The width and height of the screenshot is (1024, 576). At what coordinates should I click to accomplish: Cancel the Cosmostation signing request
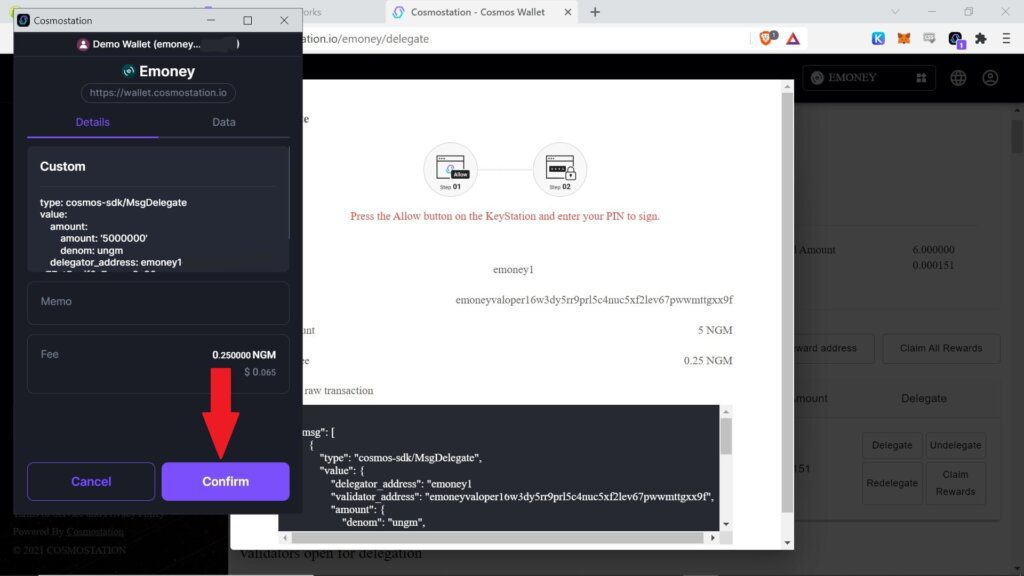(x=91, y=481)
